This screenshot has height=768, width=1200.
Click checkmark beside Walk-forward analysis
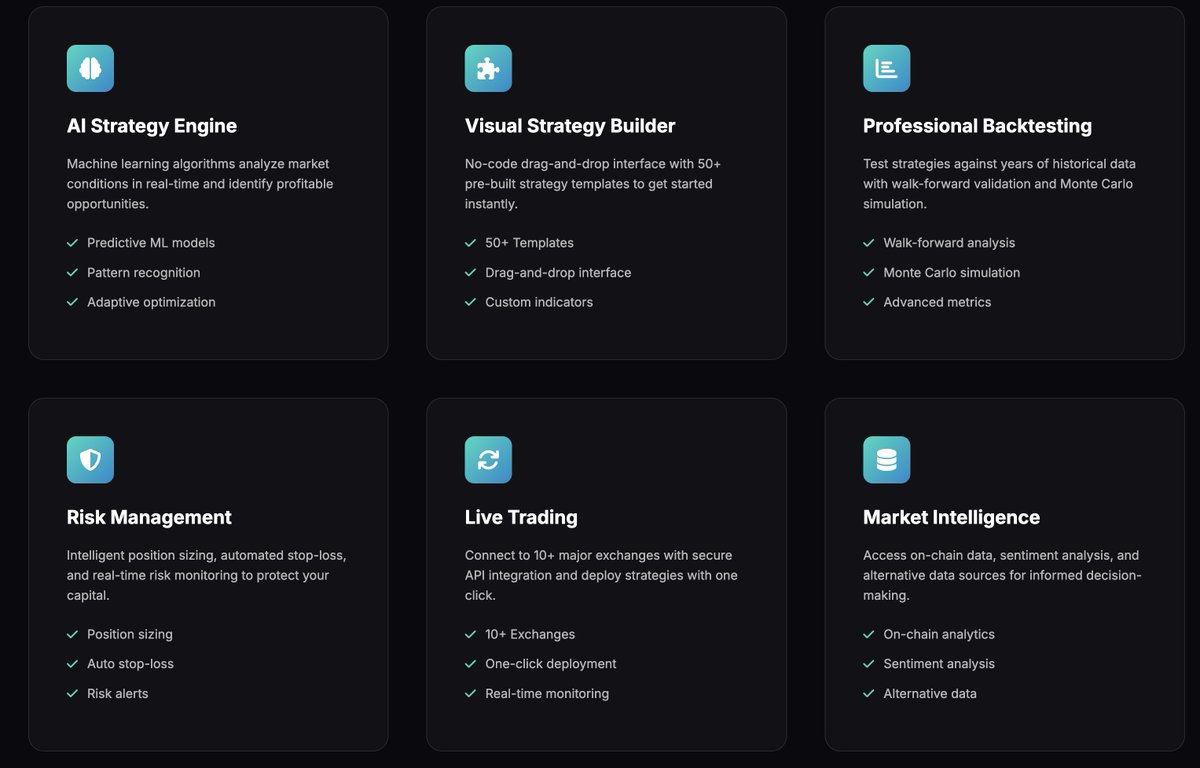[x=868, y=243]
